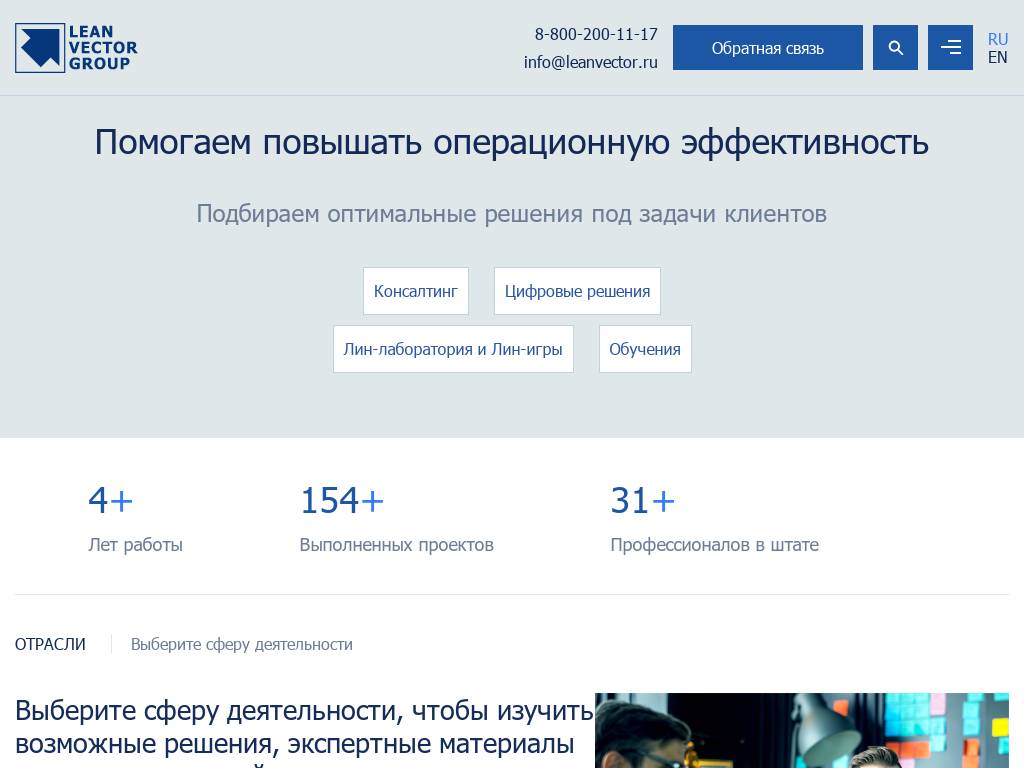Open the ОТРАСЛИ industries section
The height and width of the screenshot is (768, 1024).
pyautogui.click(x=50, y=644)
